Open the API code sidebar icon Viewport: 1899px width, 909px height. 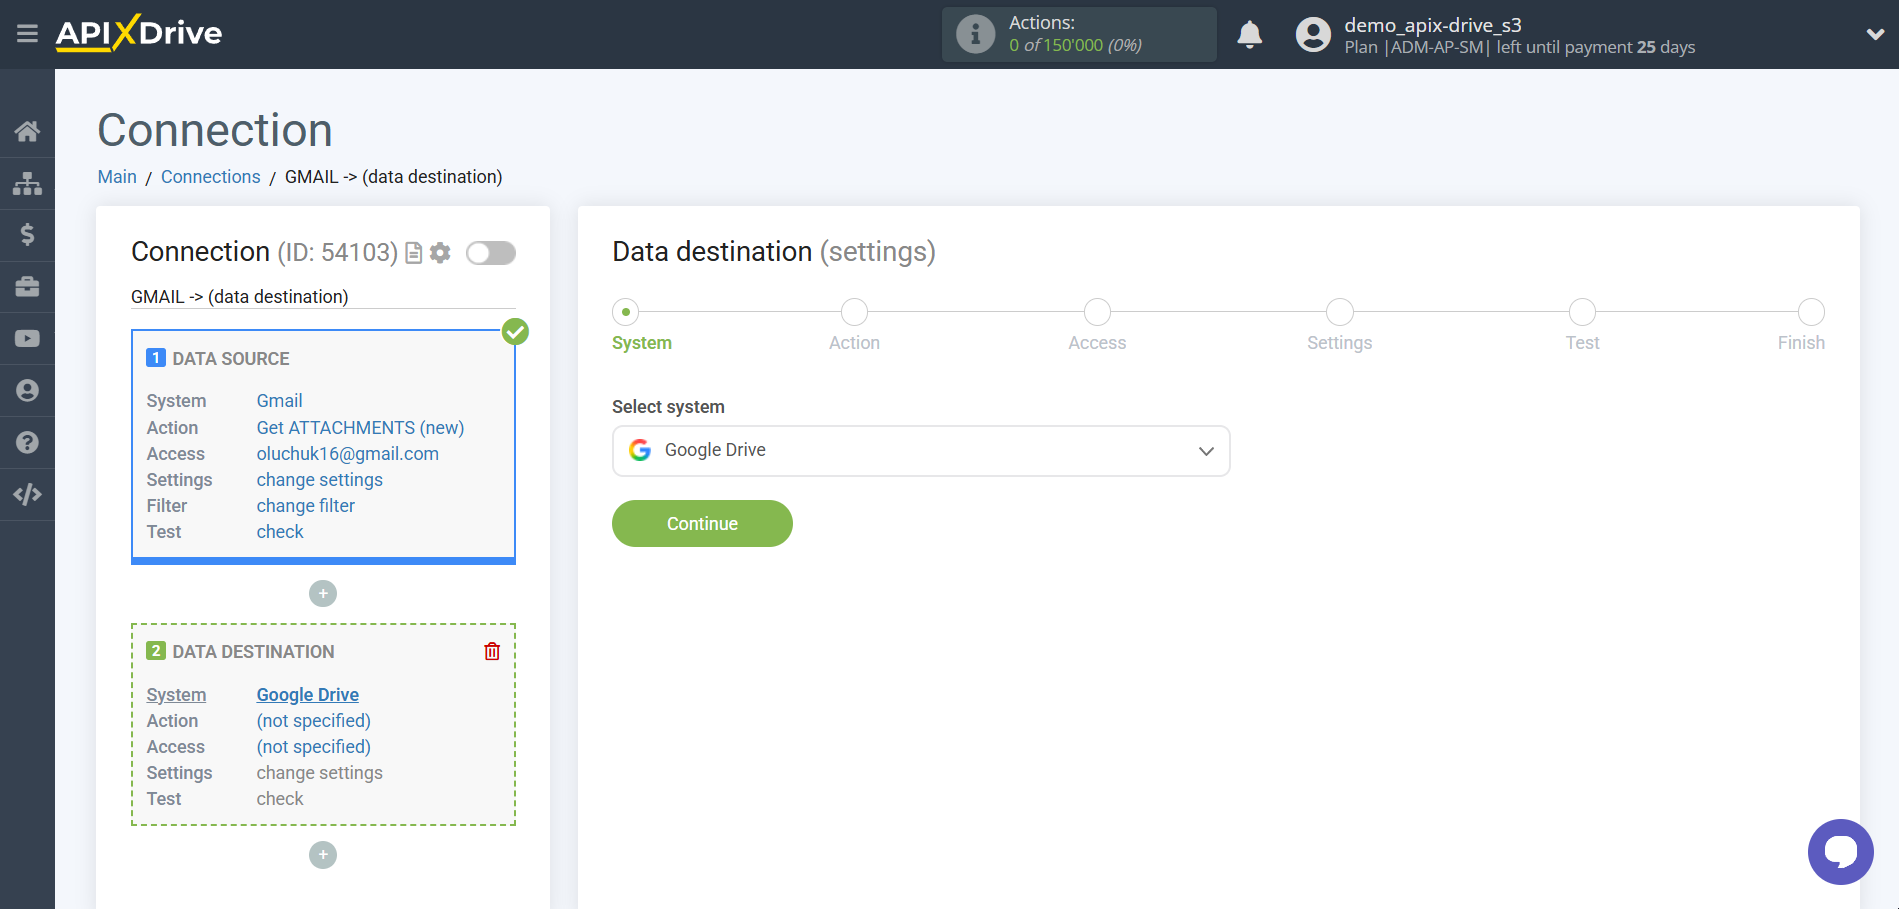click(27, 494)
